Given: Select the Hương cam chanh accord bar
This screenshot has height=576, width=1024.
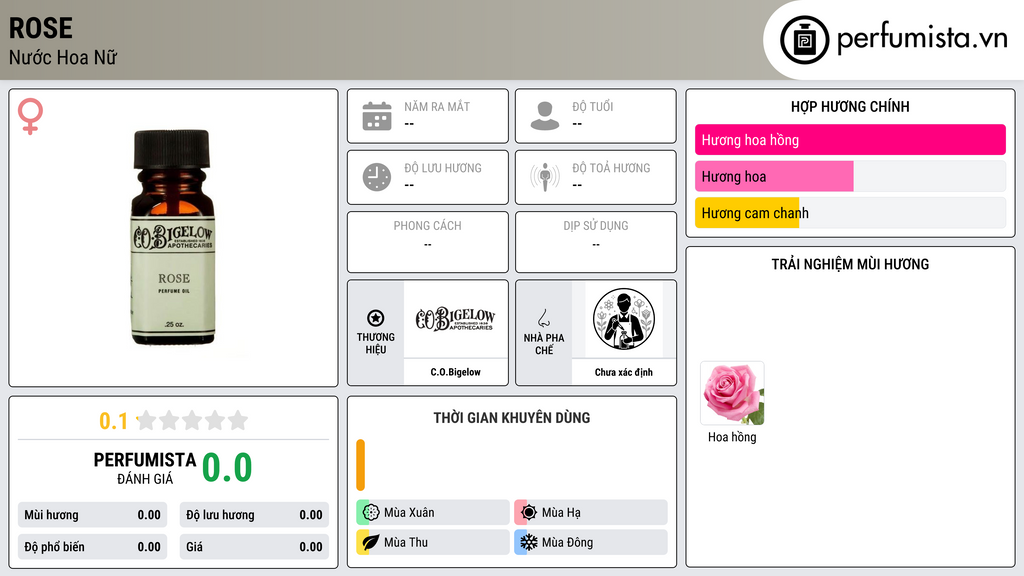Looking at the screenshot, I should [850, 213].
